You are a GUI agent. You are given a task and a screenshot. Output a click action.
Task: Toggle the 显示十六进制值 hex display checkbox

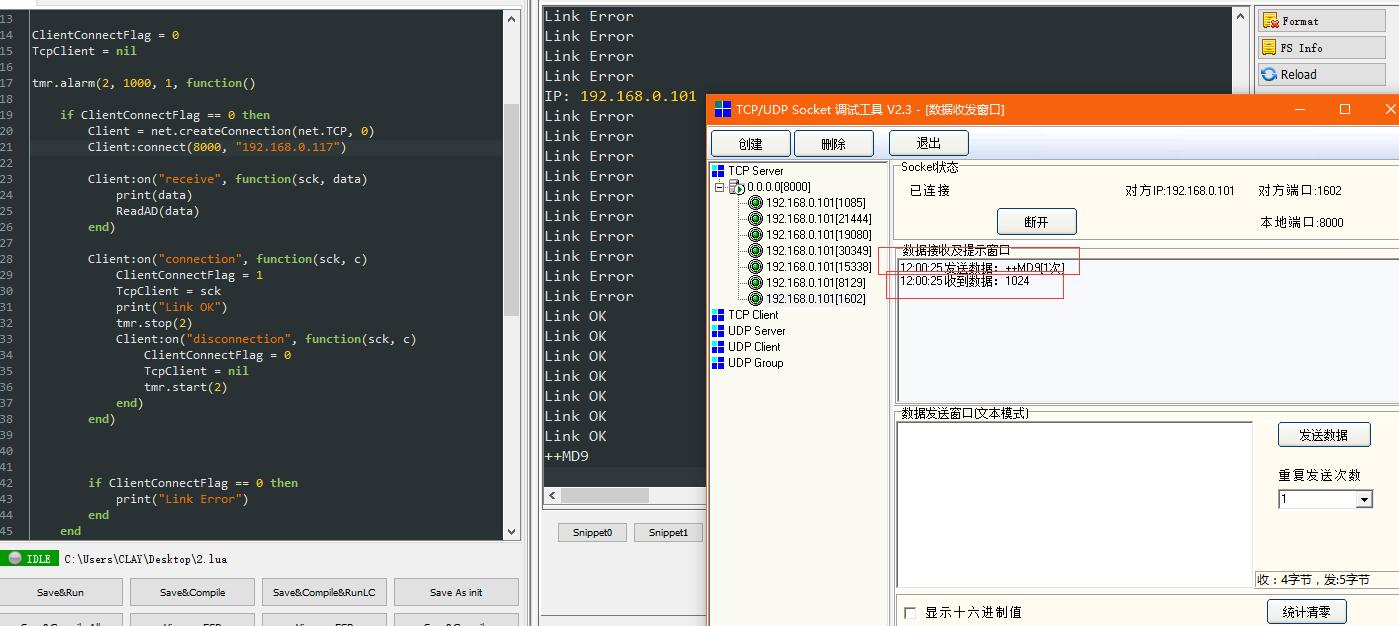pos(910,612)
